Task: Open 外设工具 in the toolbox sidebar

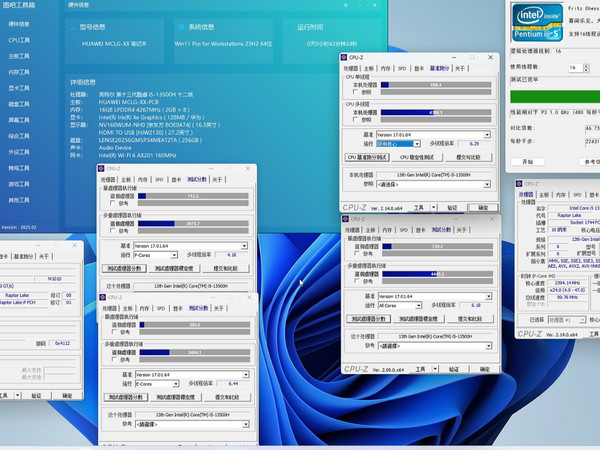Action: (19, 152)
